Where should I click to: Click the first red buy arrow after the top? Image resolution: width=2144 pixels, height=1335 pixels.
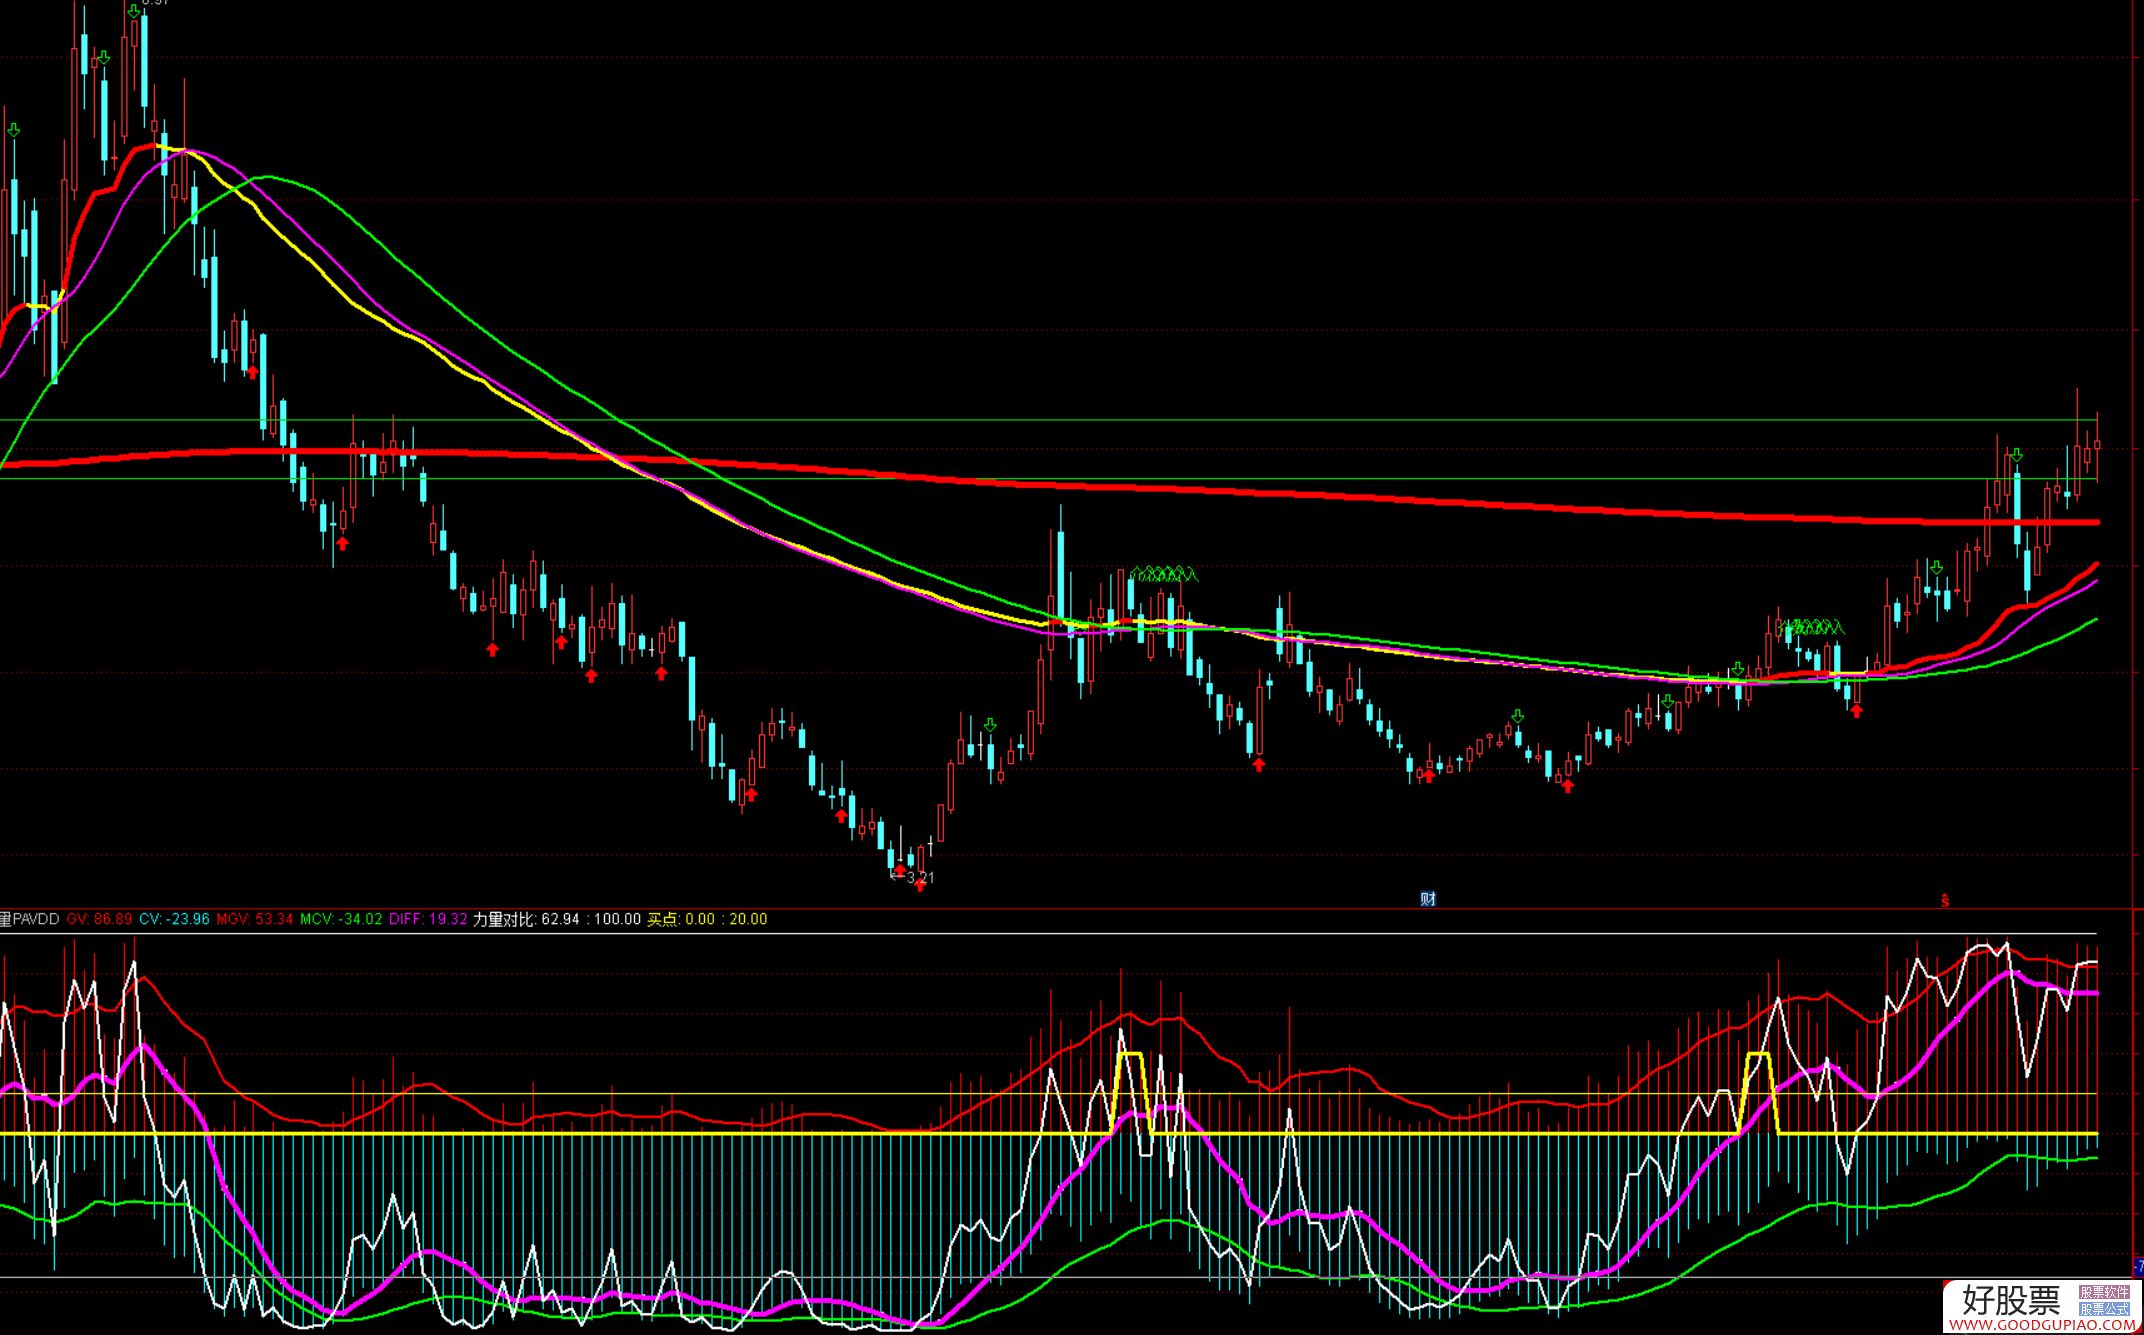253,372
